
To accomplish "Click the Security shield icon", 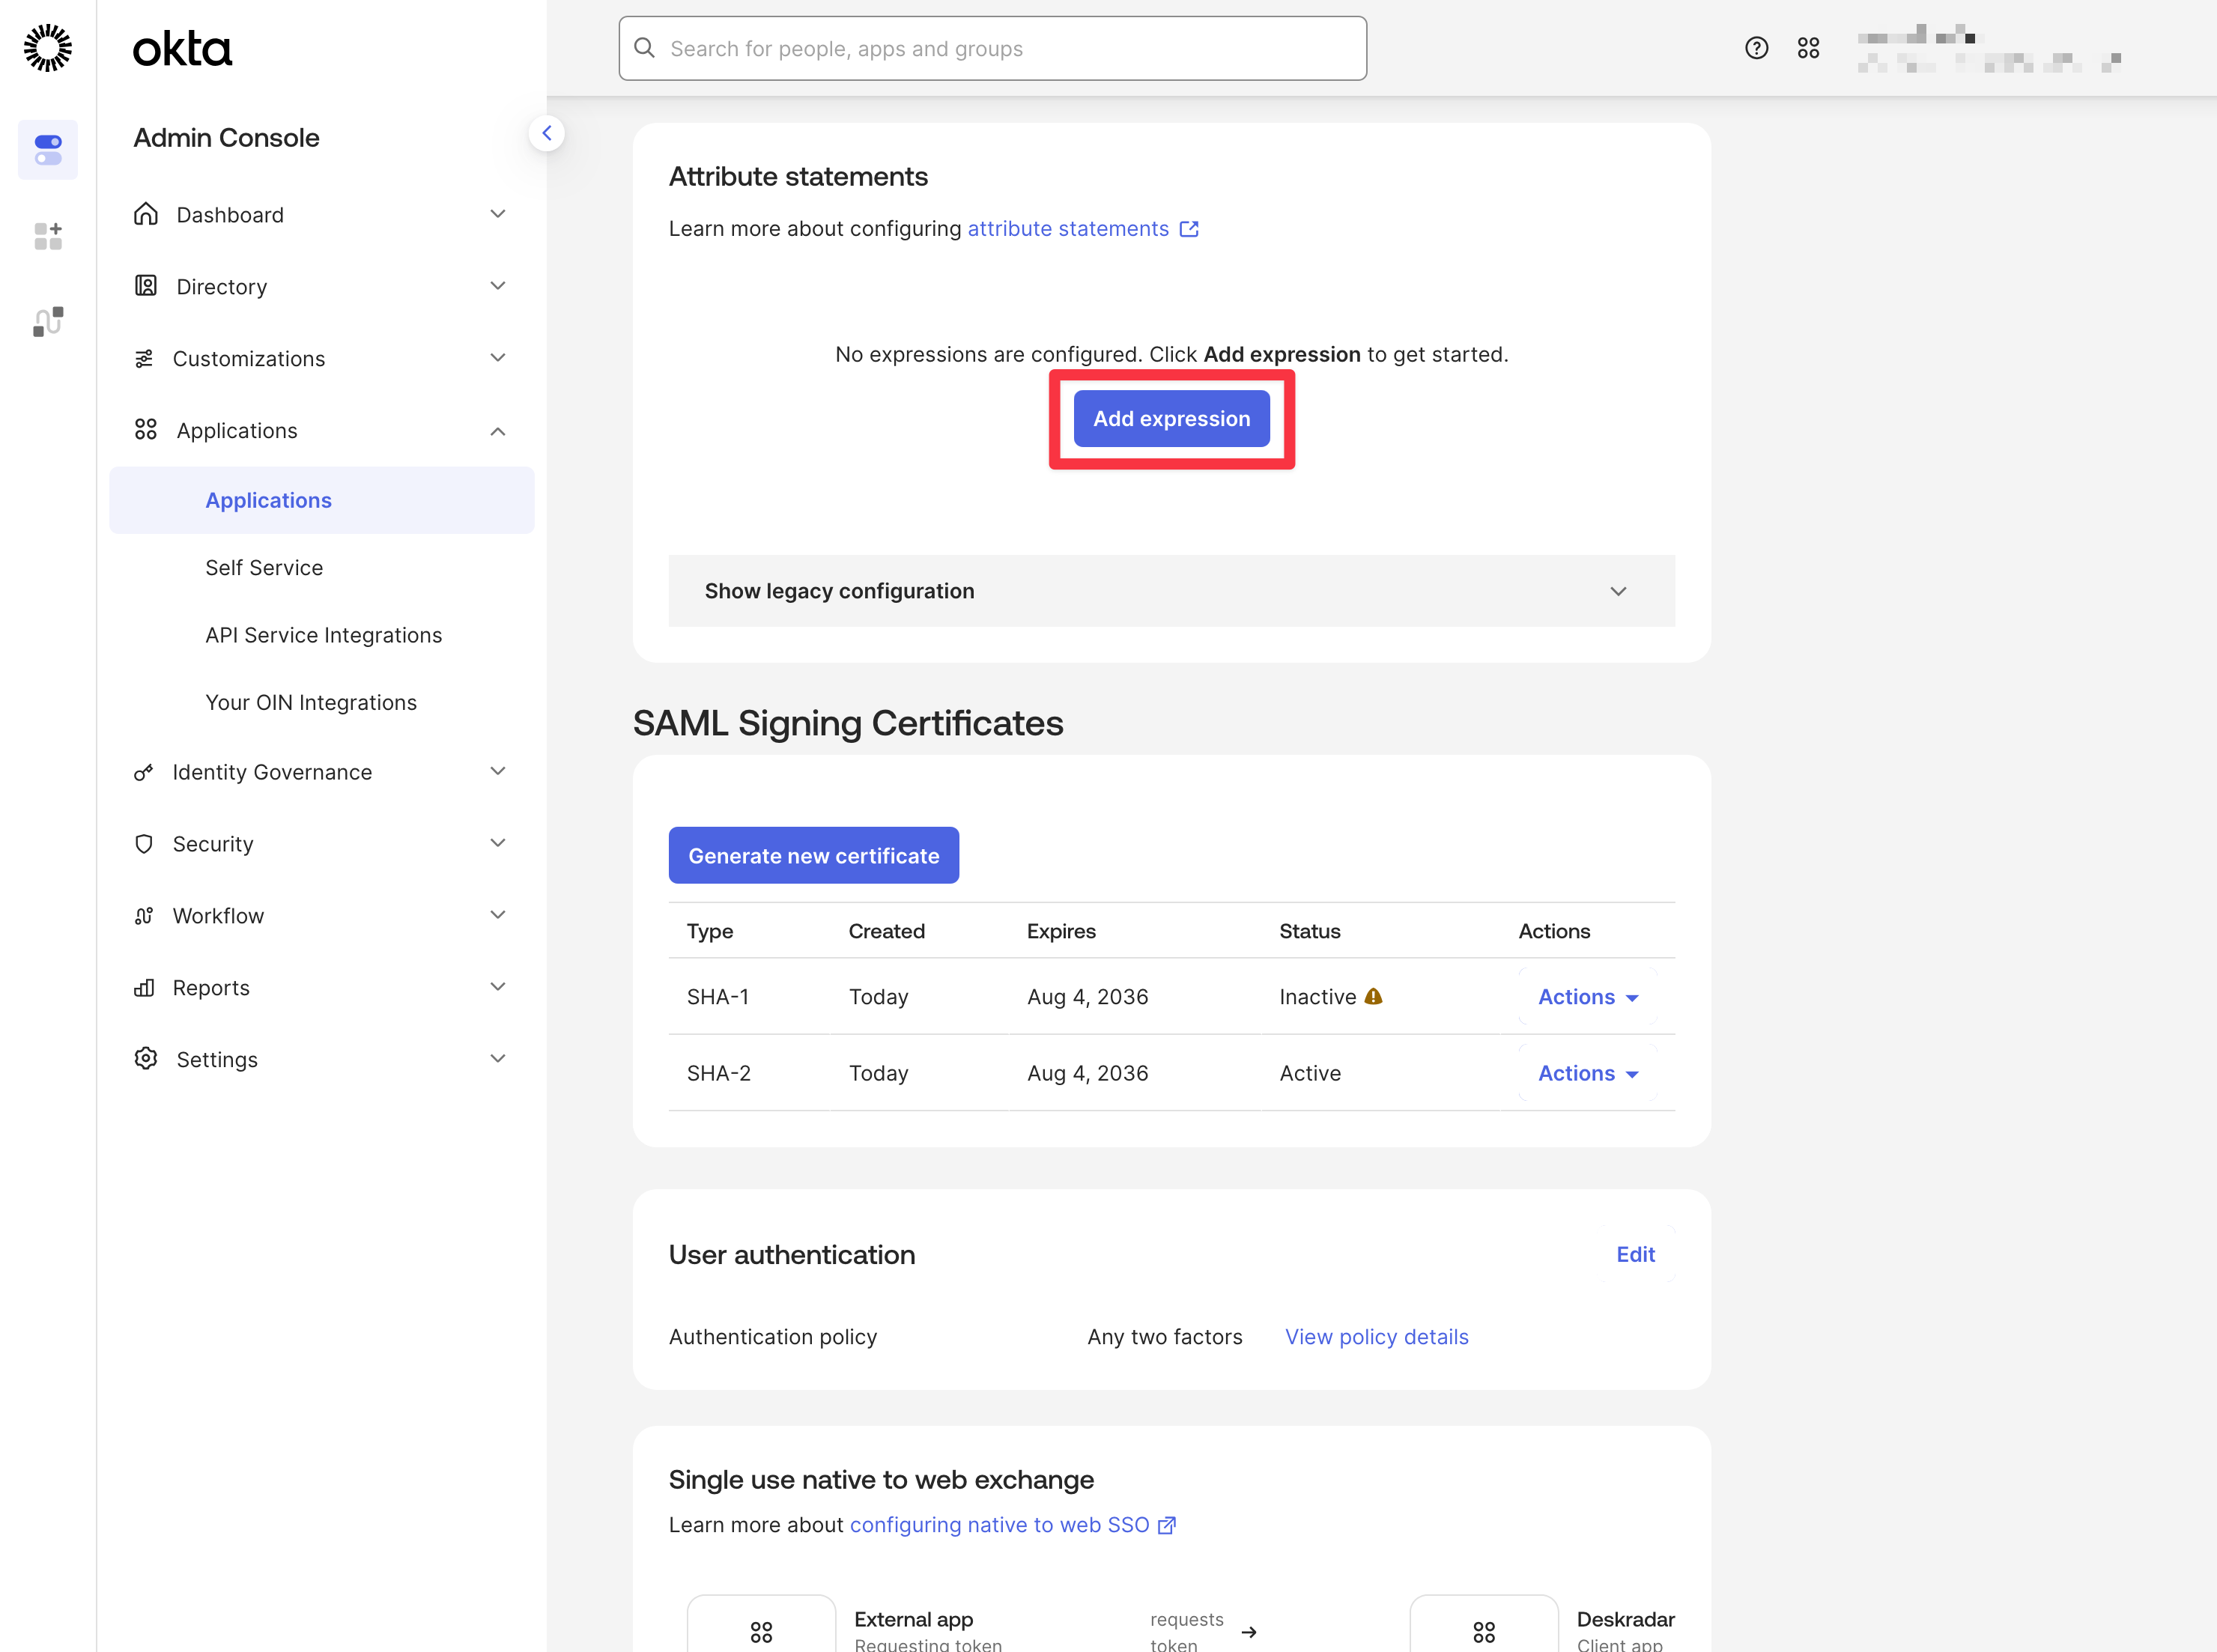I will click(x=144, y=844).
